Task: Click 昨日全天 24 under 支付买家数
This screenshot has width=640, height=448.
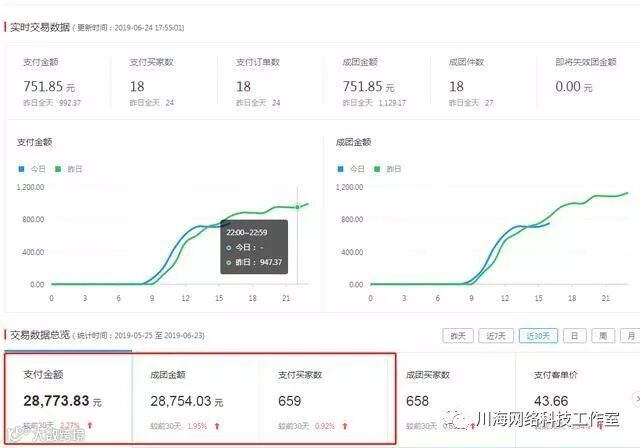Action: [152, 103]
